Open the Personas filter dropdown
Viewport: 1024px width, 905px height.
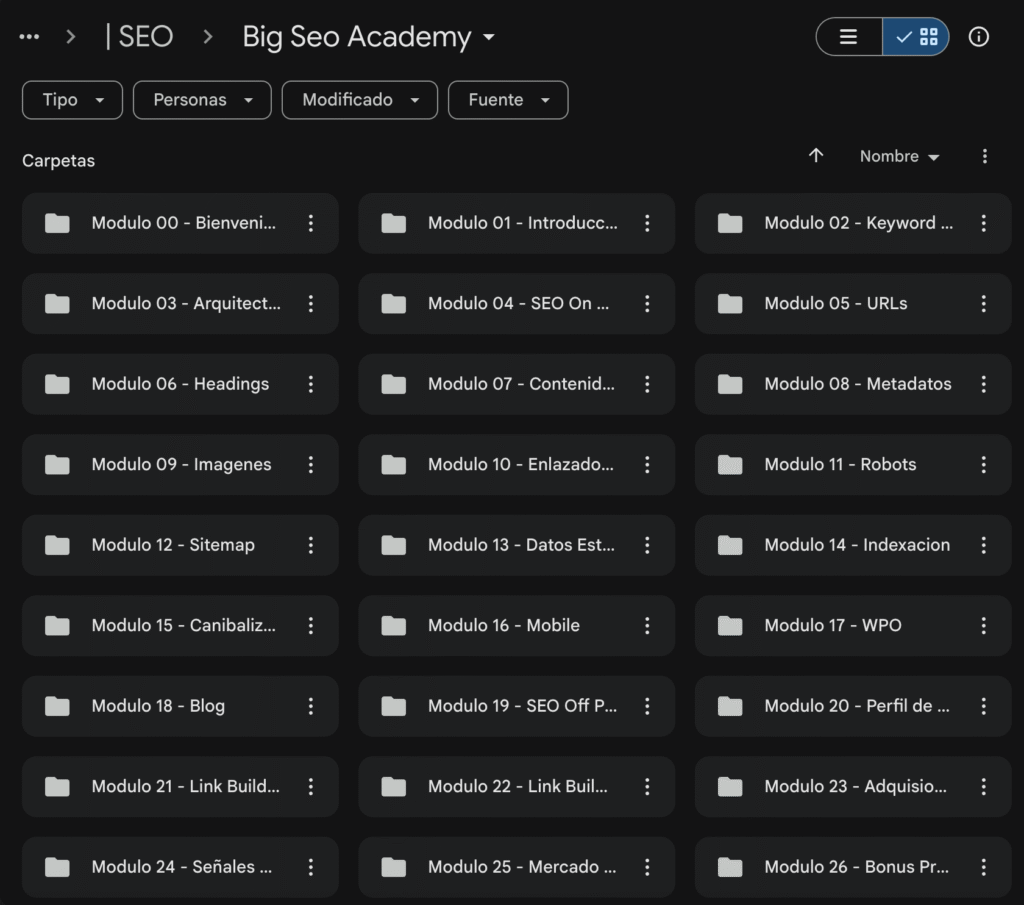[x=202, y=100]
